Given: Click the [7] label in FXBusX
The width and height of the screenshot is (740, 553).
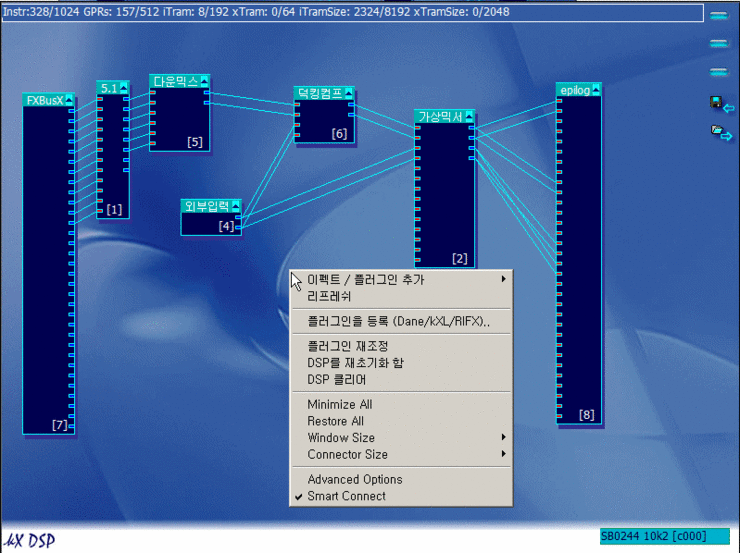Looking at the screenshot, I should (60, 425).
